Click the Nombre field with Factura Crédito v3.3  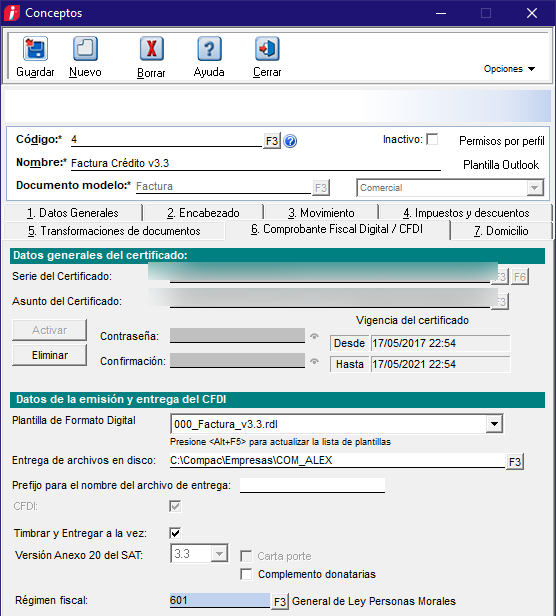(255, 163)
